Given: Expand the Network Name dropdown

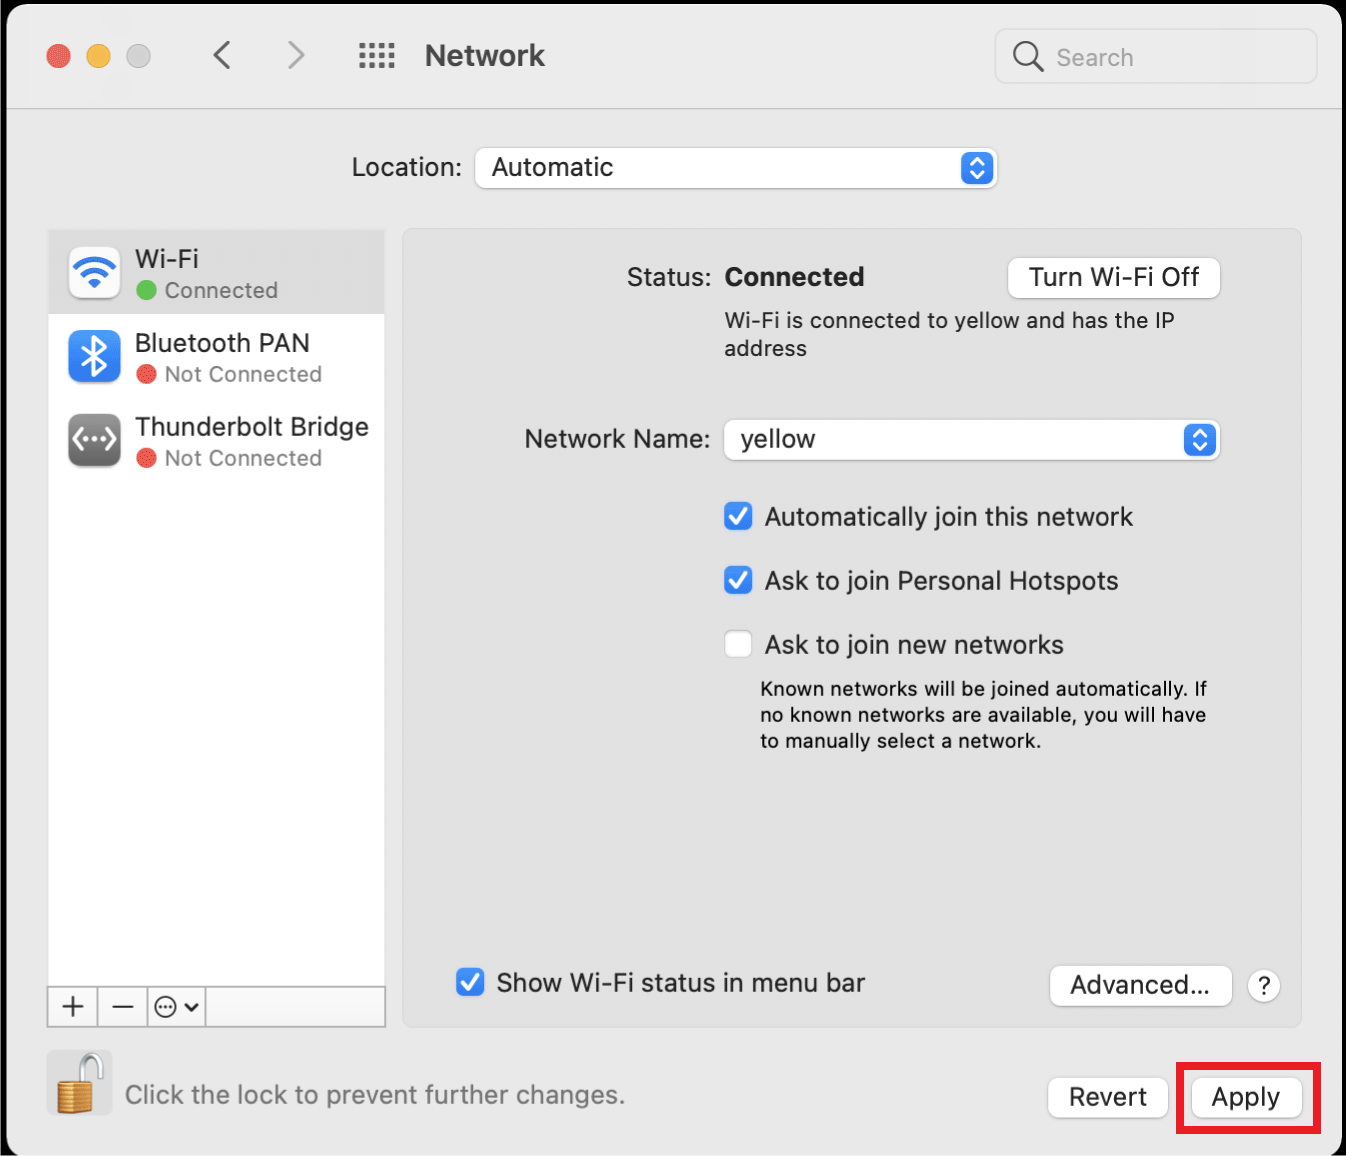Looking at the screenshot, I should [x=970, y=440].
